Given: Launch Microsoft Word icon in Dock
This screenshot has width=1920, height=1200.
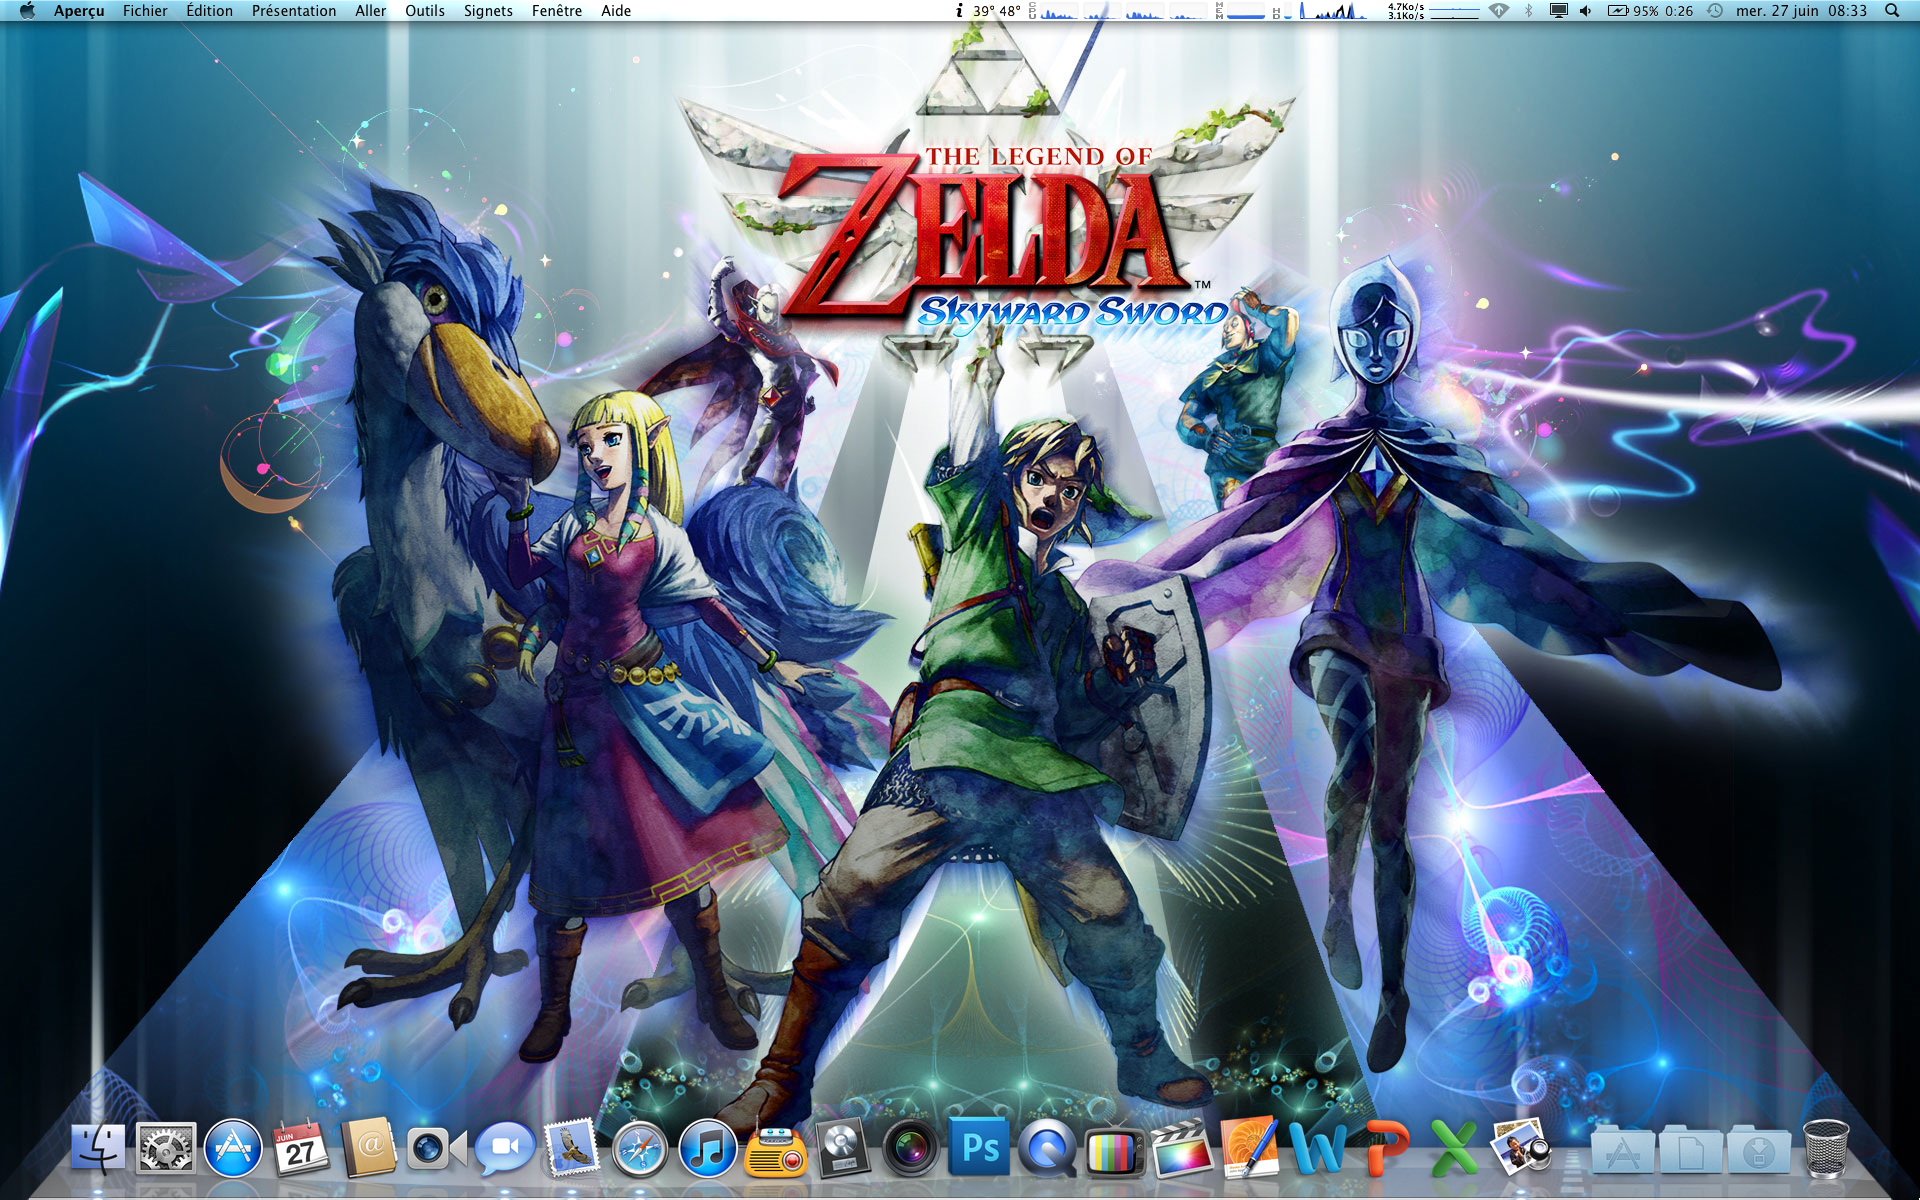Looking at the screenshot, I should [1318, 1148].
